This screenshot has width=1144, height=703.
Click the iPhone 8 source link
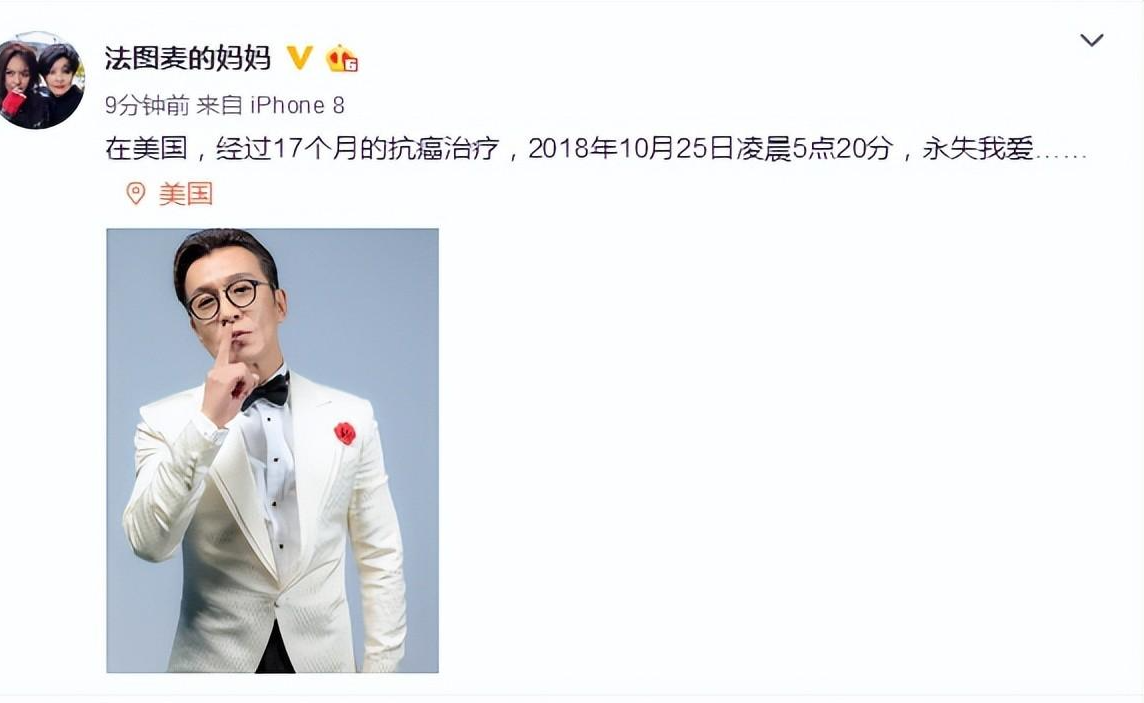point(297,106)
